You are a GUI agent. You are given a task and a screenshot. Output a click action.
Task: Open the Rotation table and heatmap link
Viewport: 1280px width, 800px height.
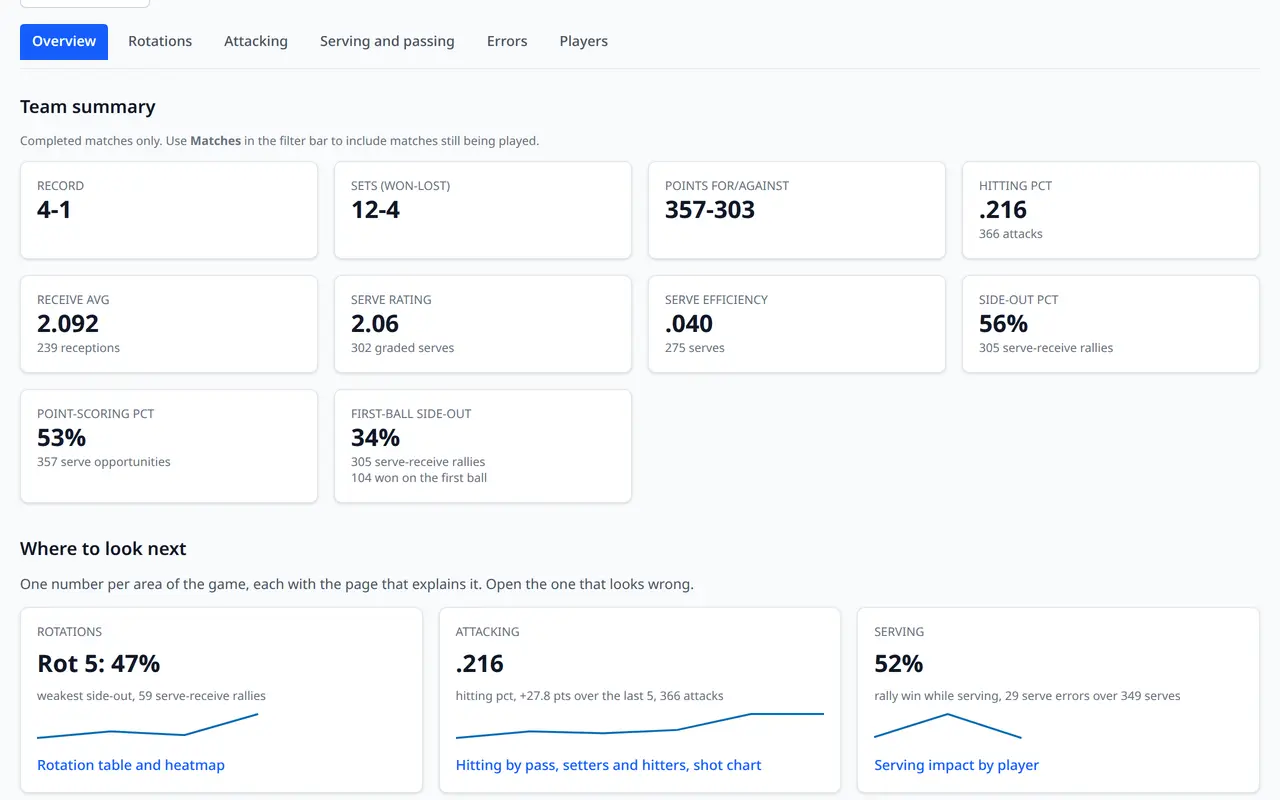(131, 765)
